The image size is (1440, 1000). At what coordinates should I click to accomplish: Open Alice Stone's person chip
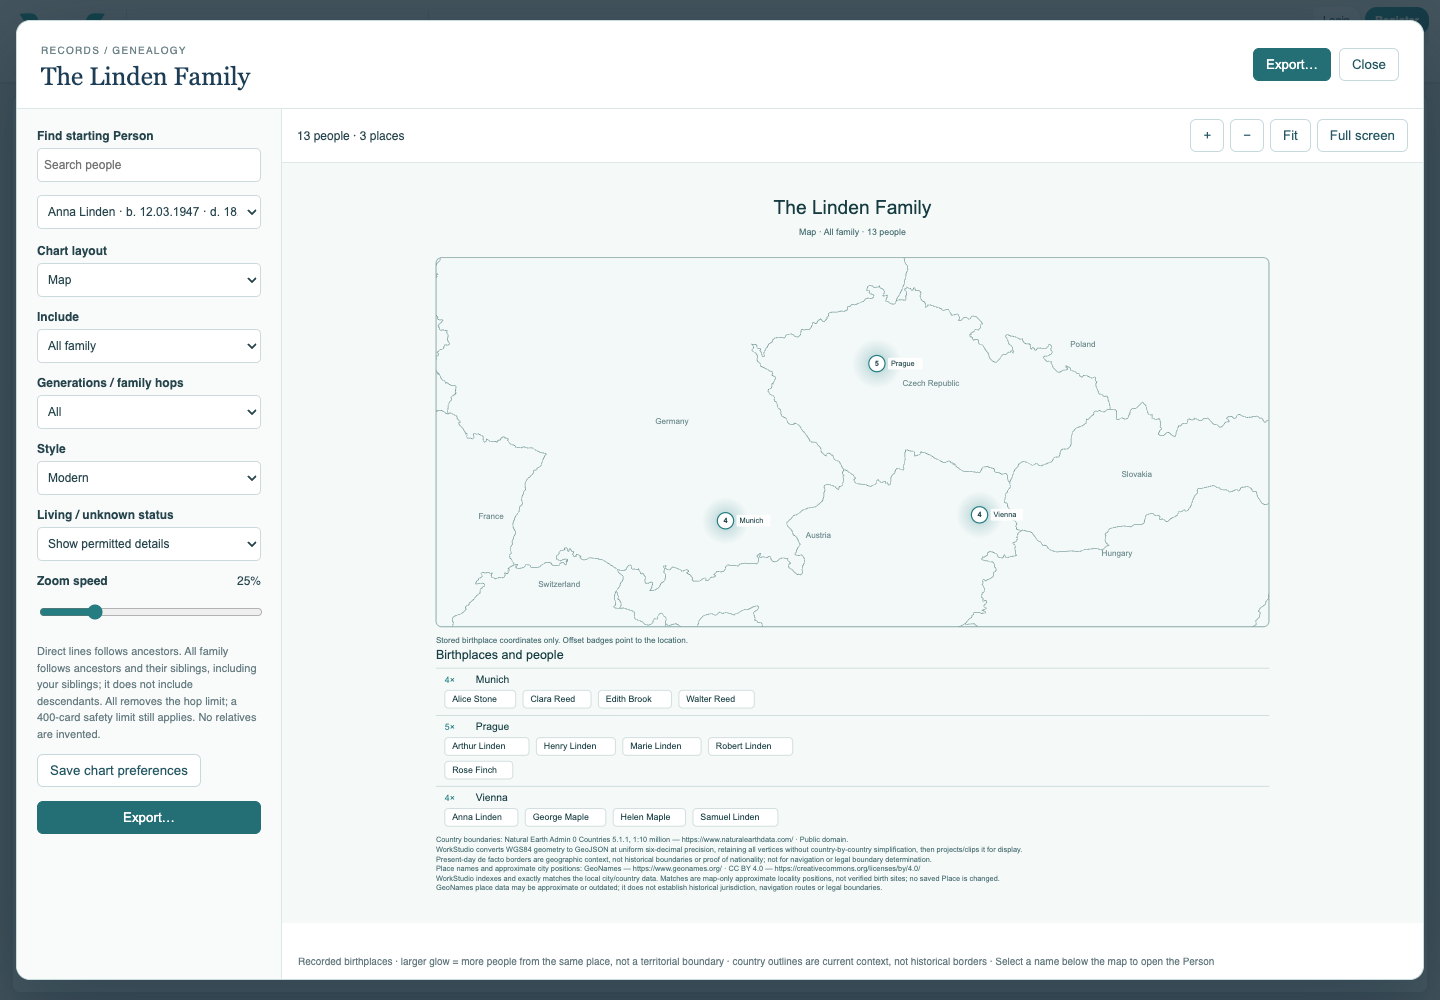[480, 699]
